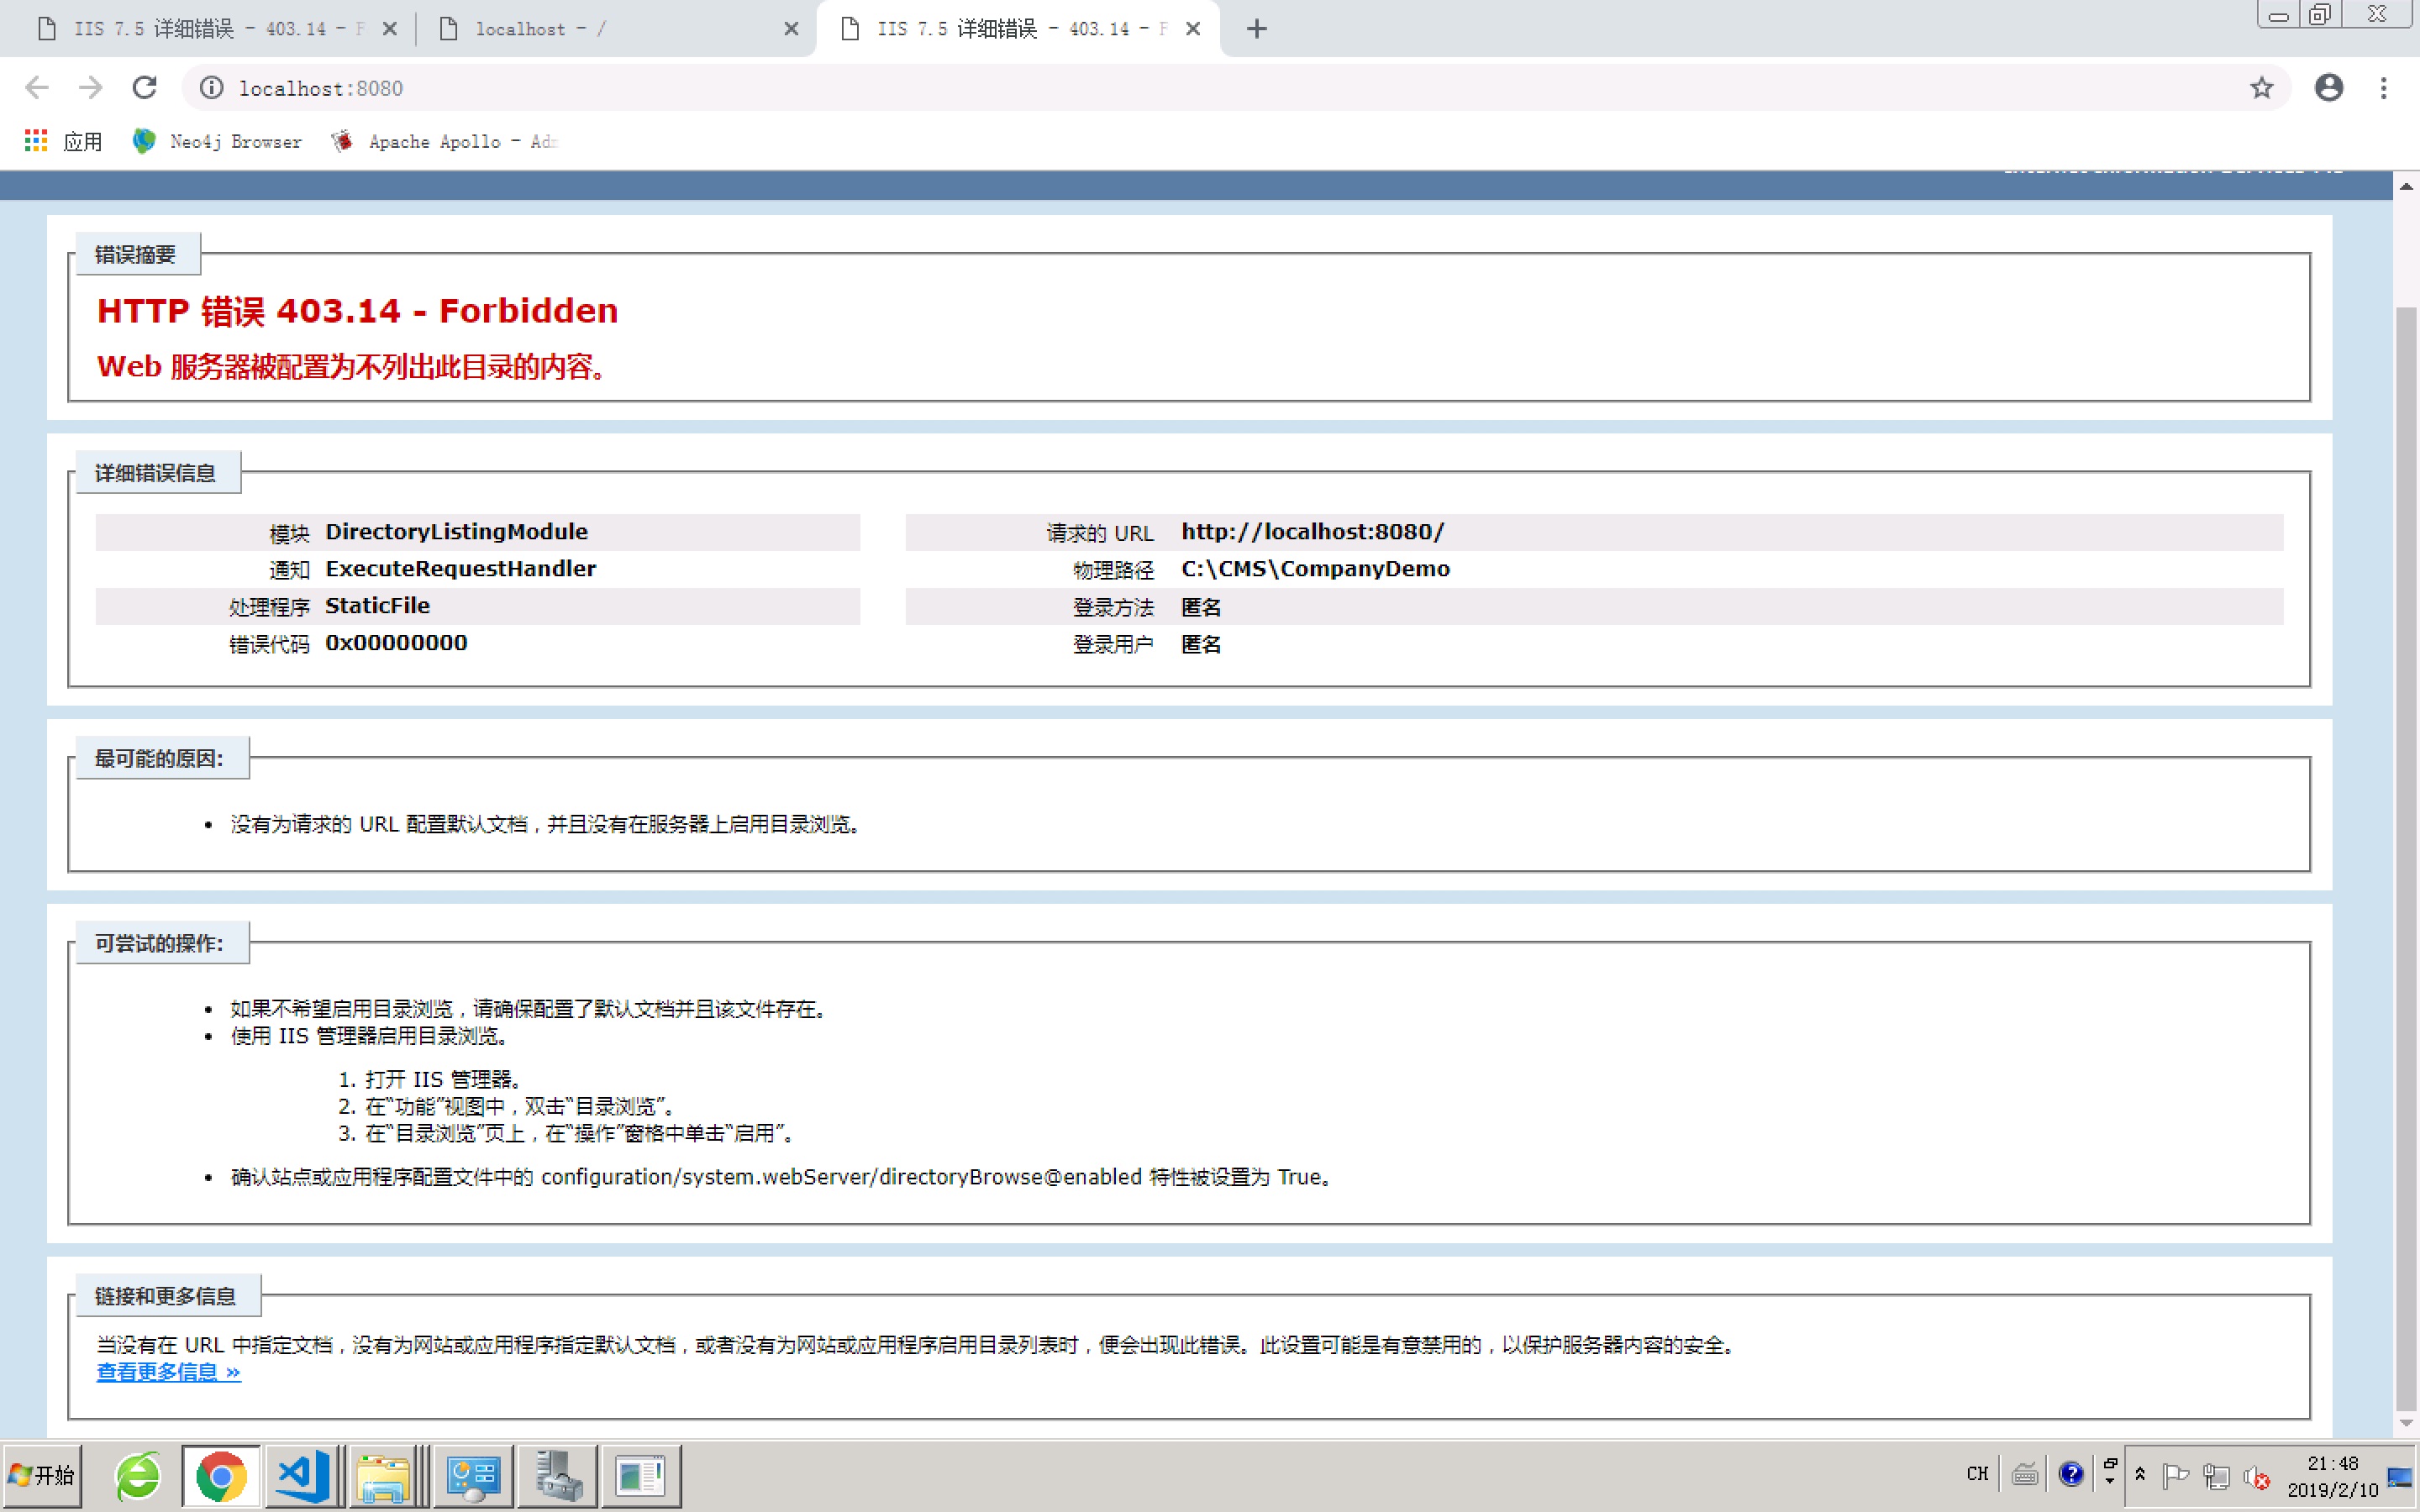This screenshot has height=1512, width=2420.
Task: Click the requested URL http://localhost:8080/
Action: 1312,532
